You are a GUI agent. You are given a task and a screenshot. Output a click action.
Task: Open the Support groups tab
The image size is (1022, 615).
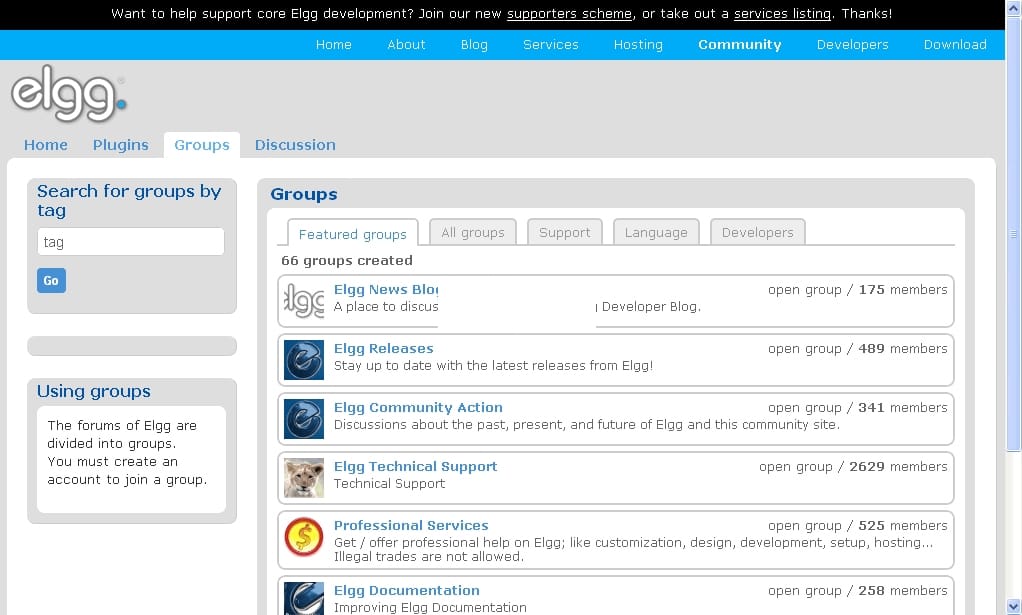tap(564, 232)
